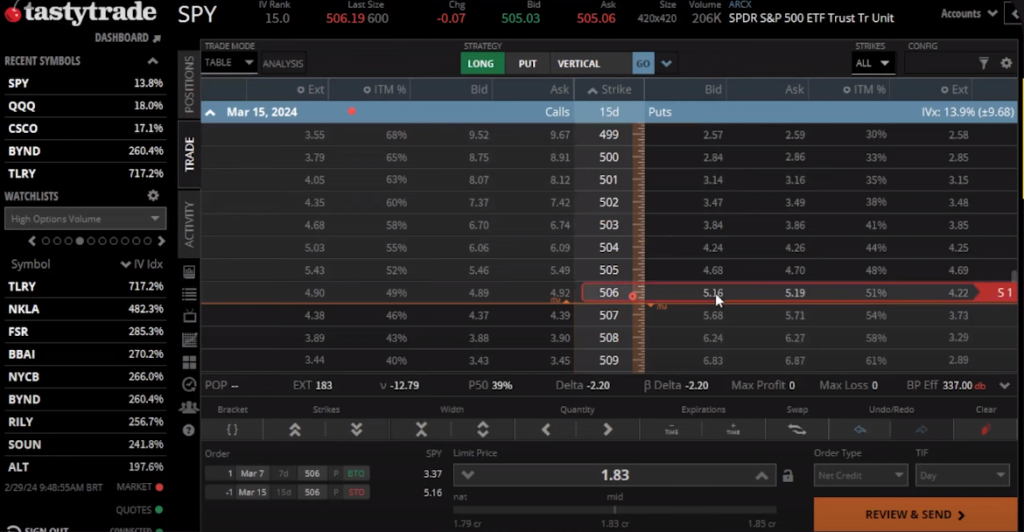1024x532 pixels.
Task: Click the limit price slider track
Action: [613, 509]
